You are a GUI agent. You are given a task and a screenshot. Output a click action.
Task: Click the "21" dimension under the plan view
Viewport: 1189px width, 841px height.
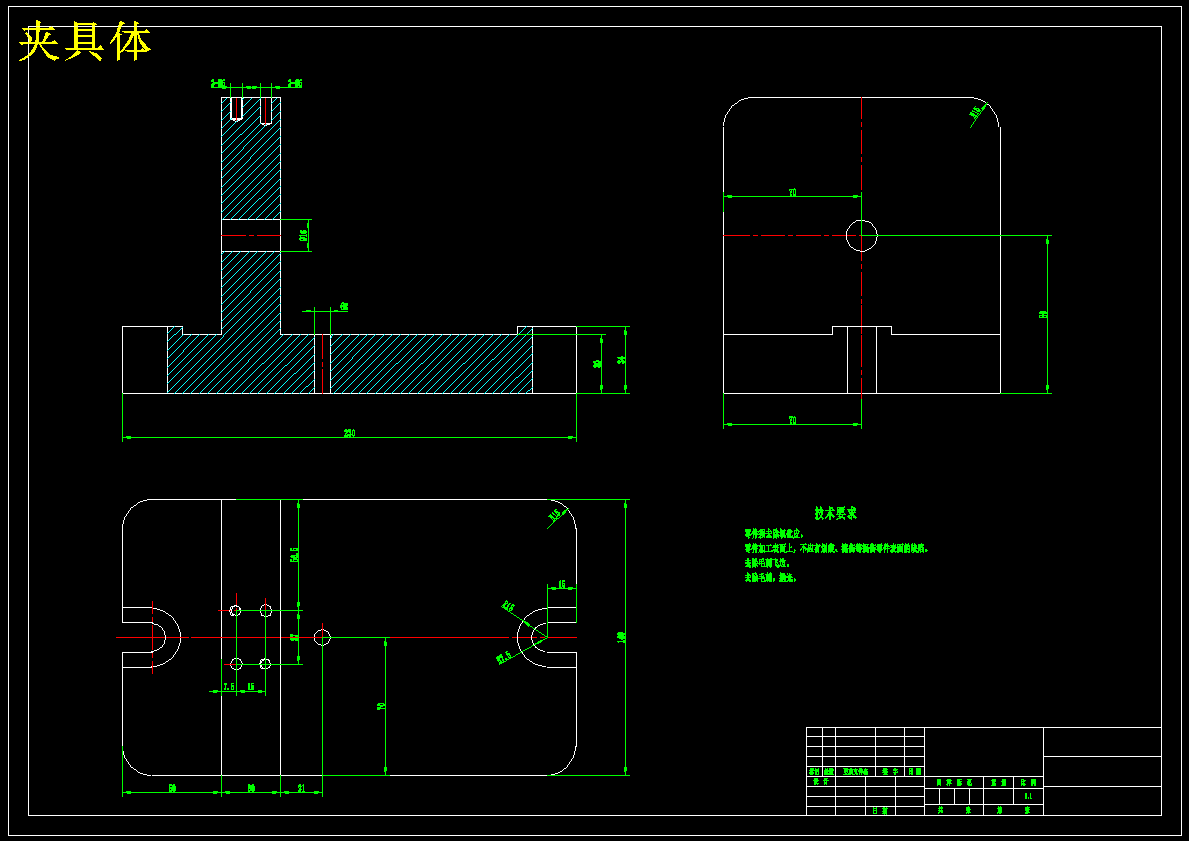click(x=300, y=789)
